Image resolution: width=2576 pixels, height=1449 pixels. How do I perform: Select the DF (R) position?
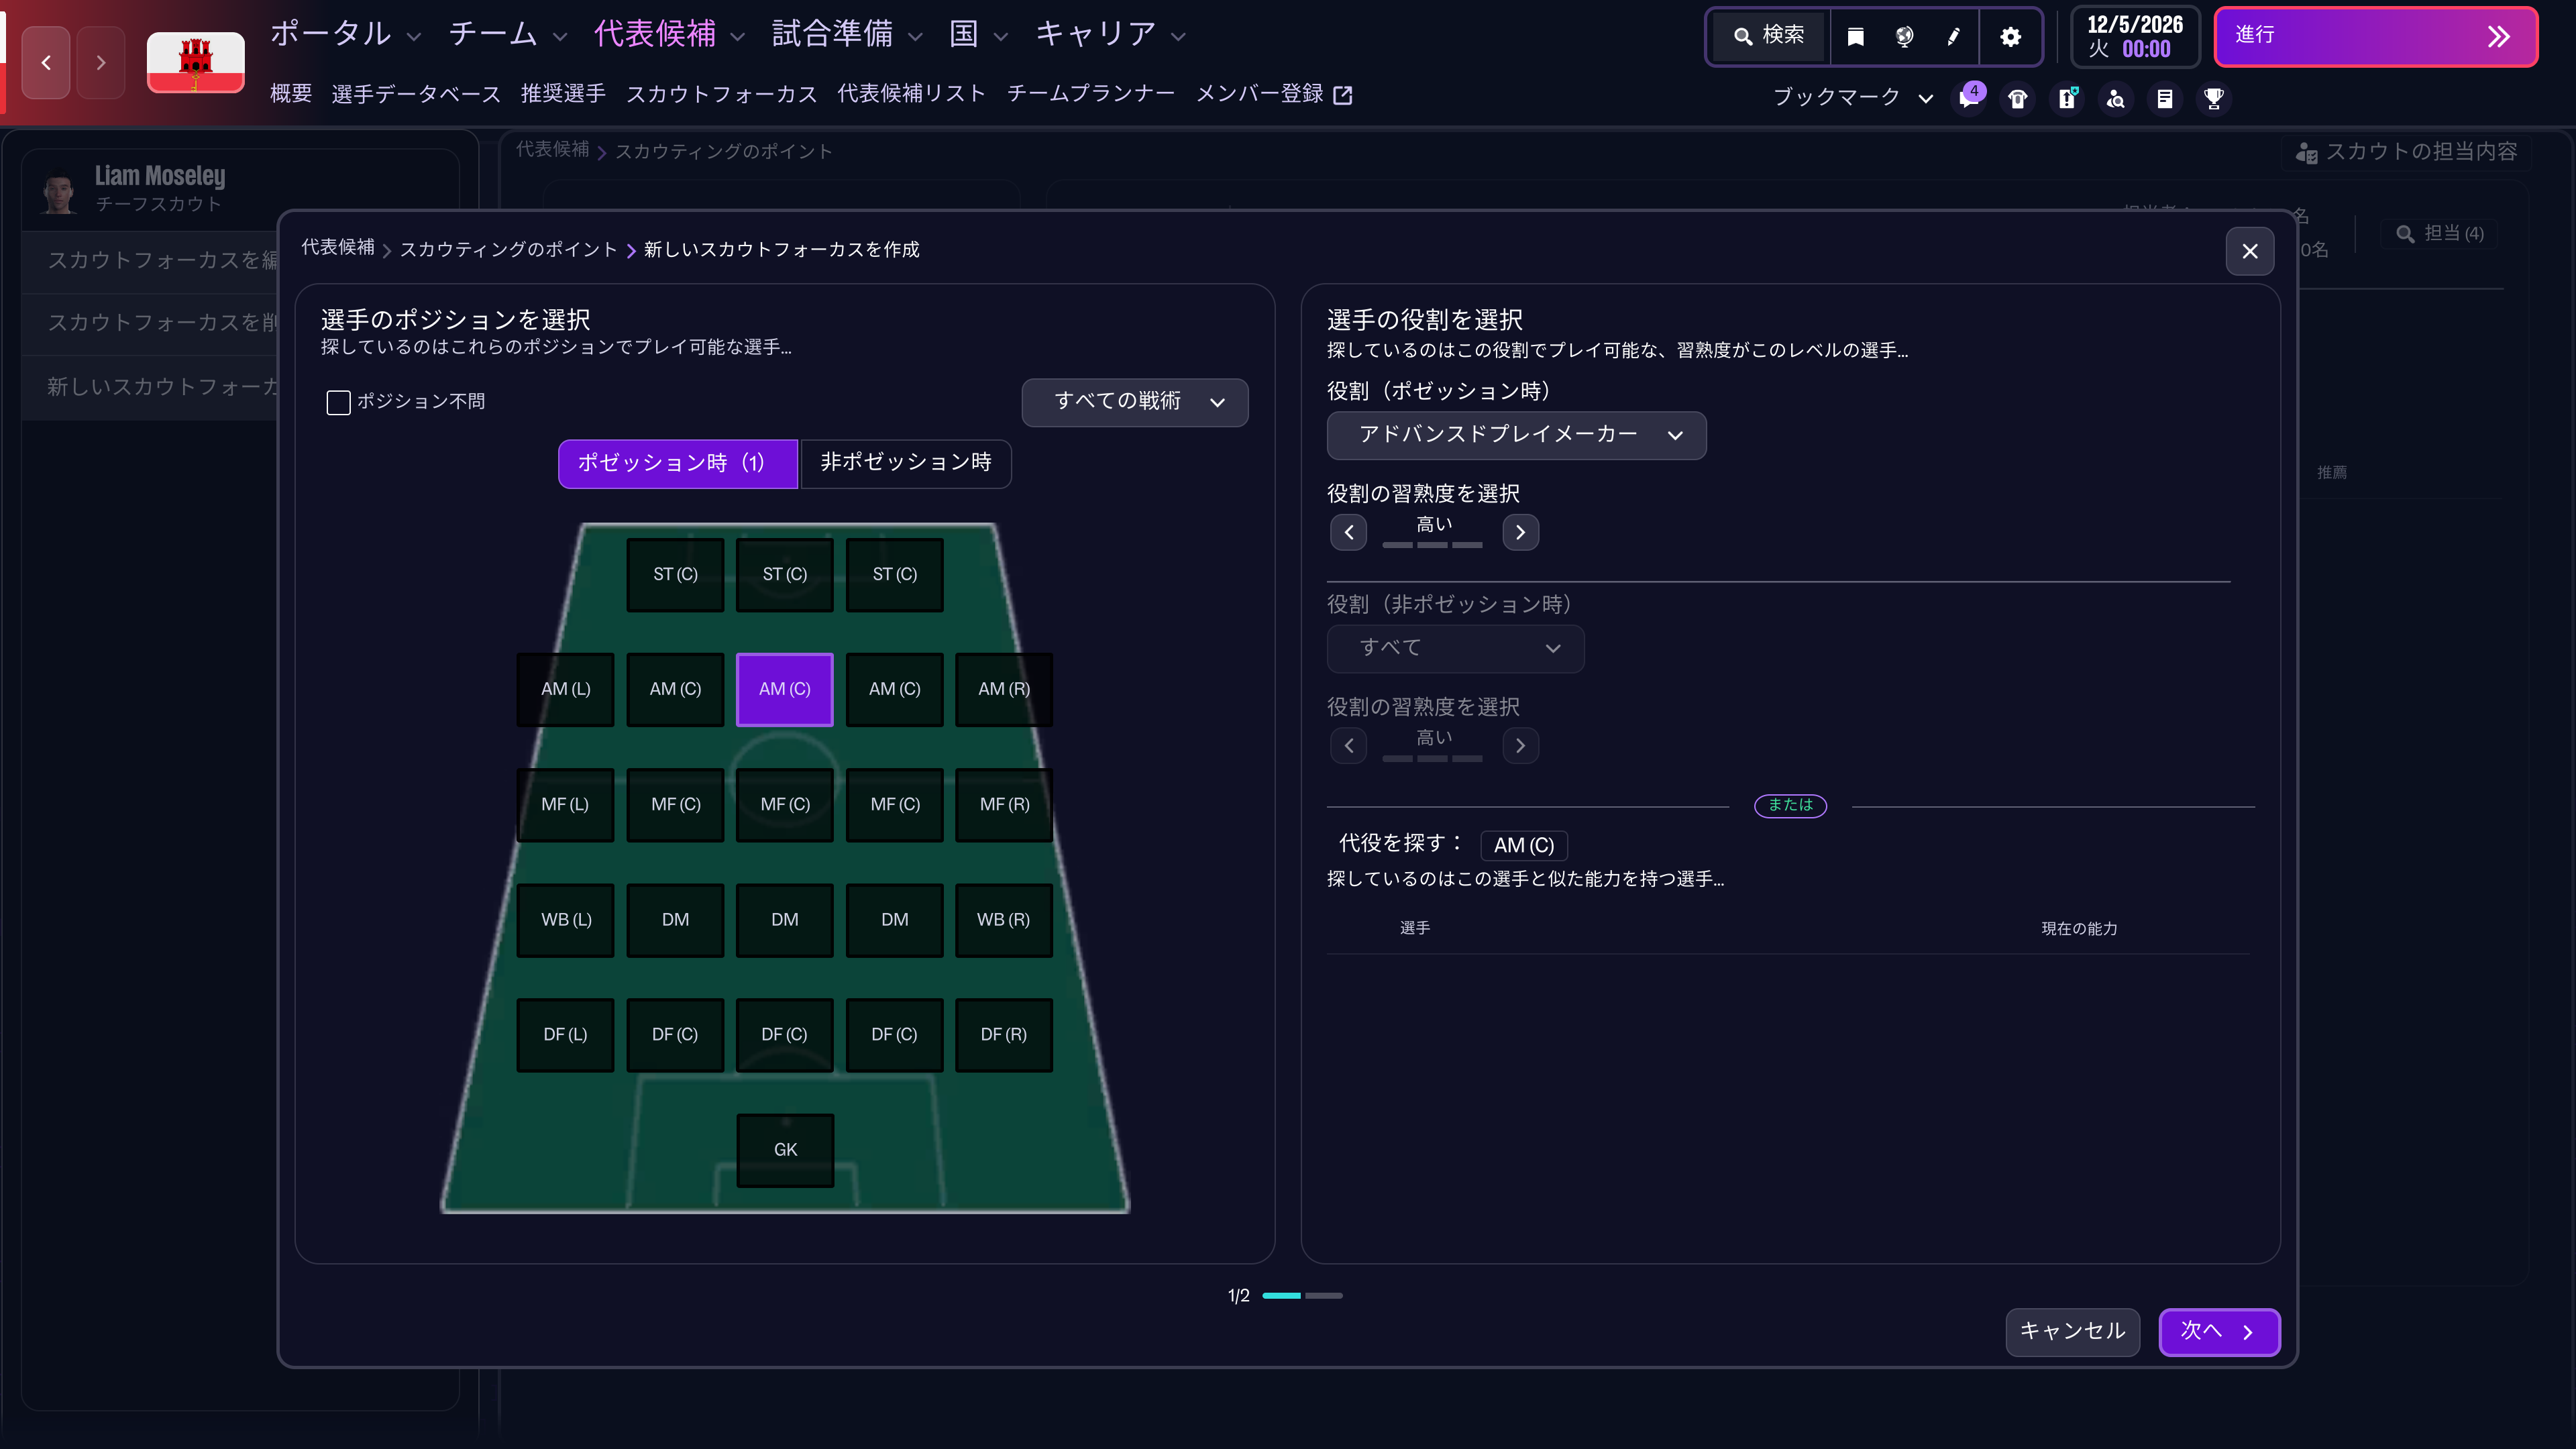1004,1034
